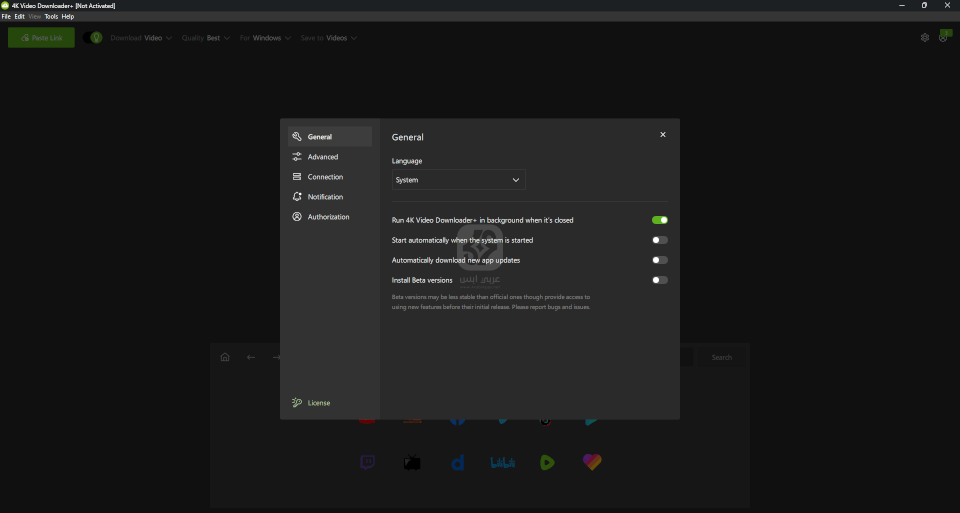Screen dimensions: 960x513
Task: Click the Language label
Action: [x=407, y=161]
